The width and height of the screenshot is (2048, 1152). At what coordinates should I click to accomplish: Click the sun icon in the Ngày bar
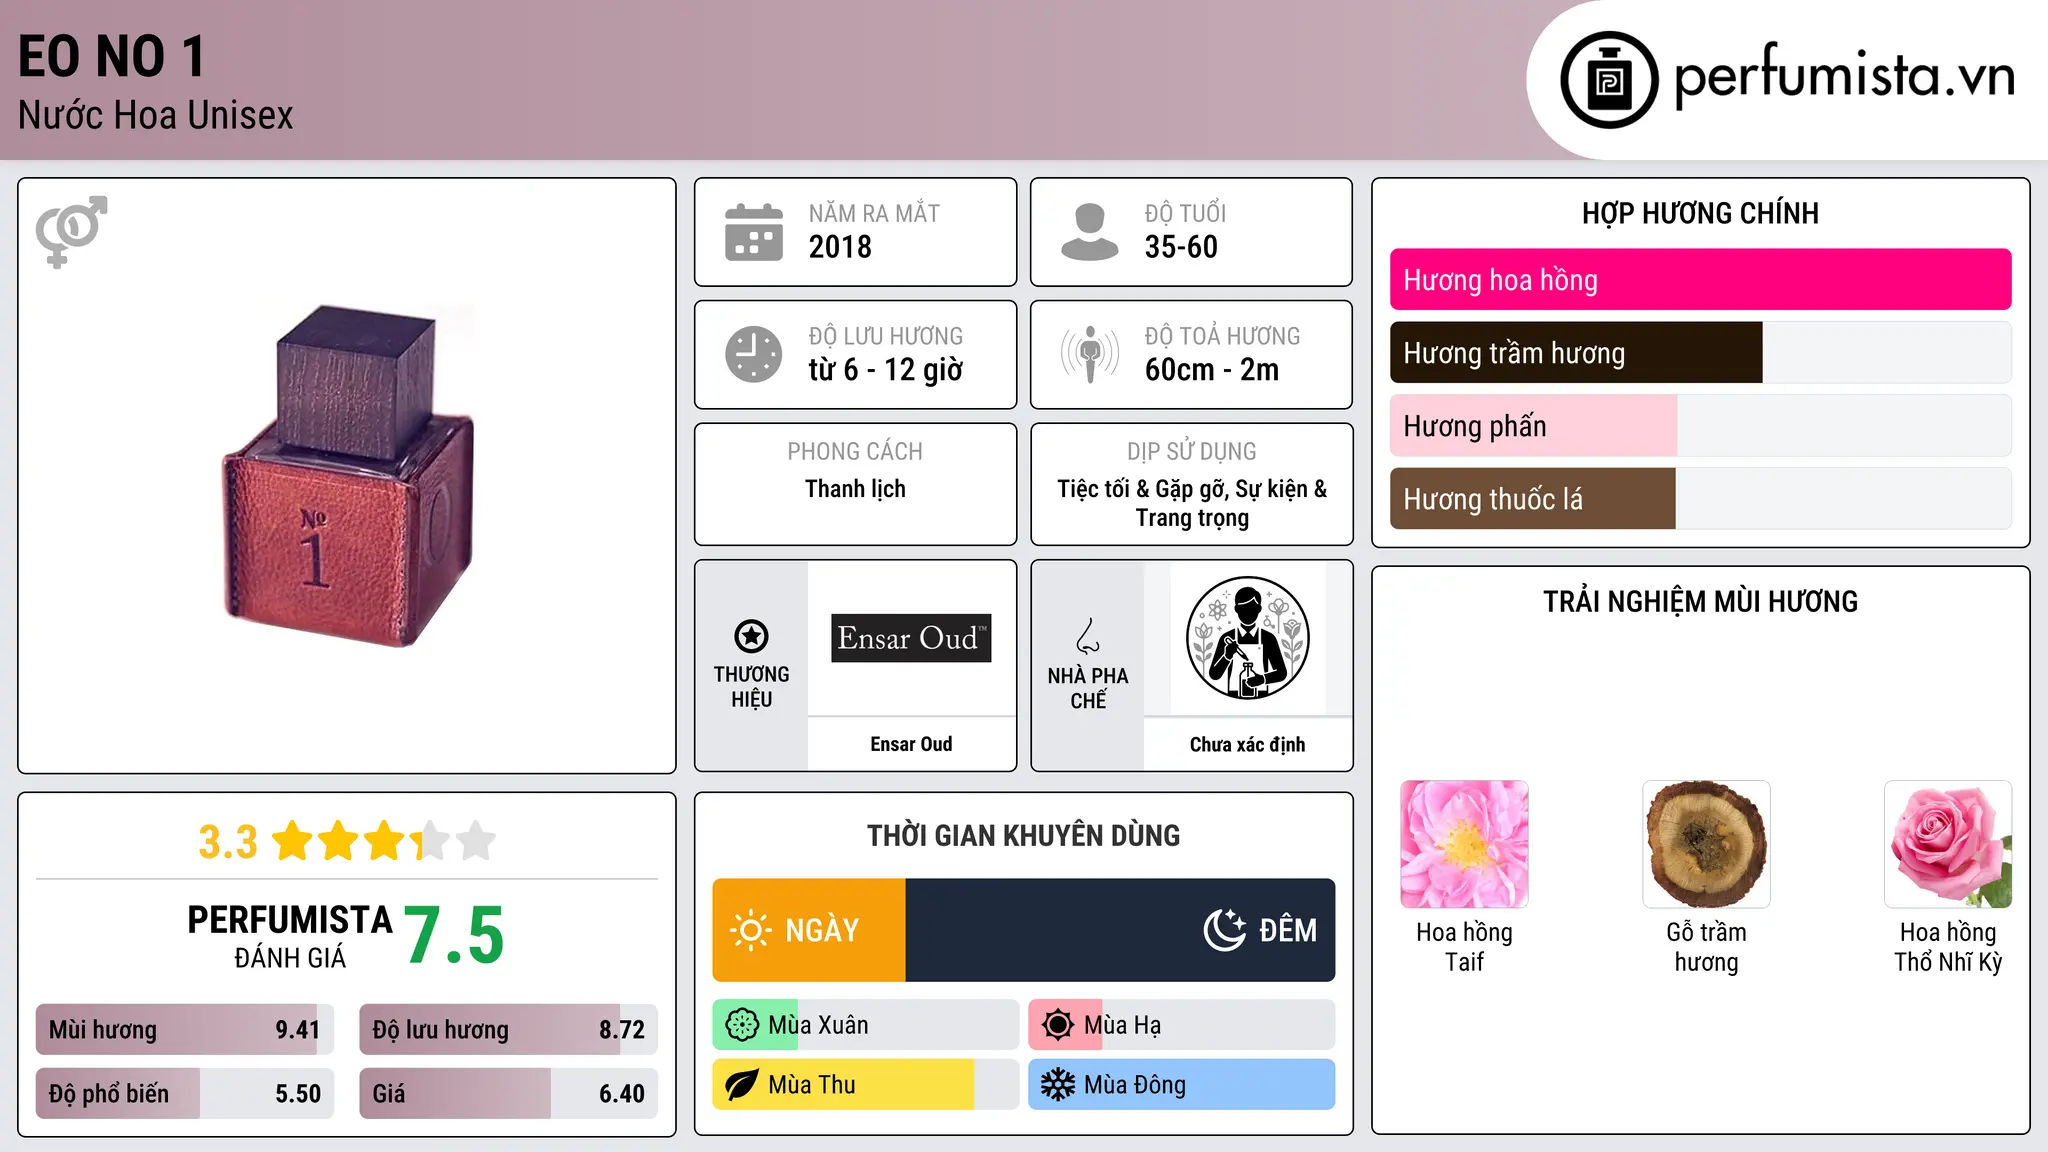pyautogui.click(x=751, y=930)
